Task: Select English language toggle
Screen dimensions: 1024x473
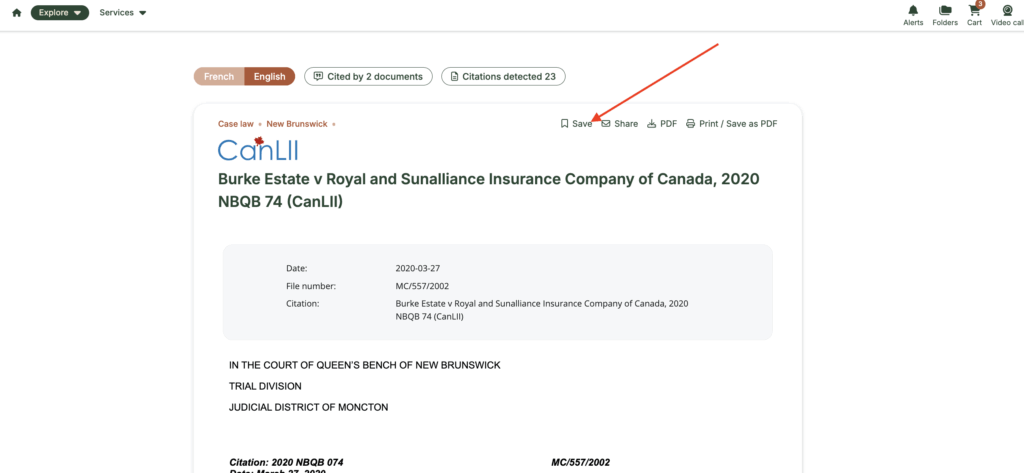Action: [x=270, y=76]
